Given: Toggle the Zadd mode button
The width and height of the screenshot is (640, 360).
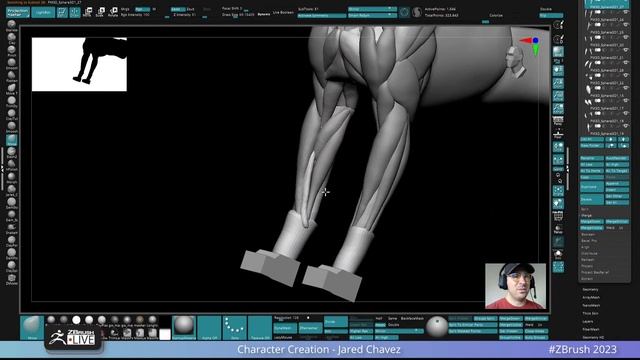Looking at the screenshot, I should [177, 9].
